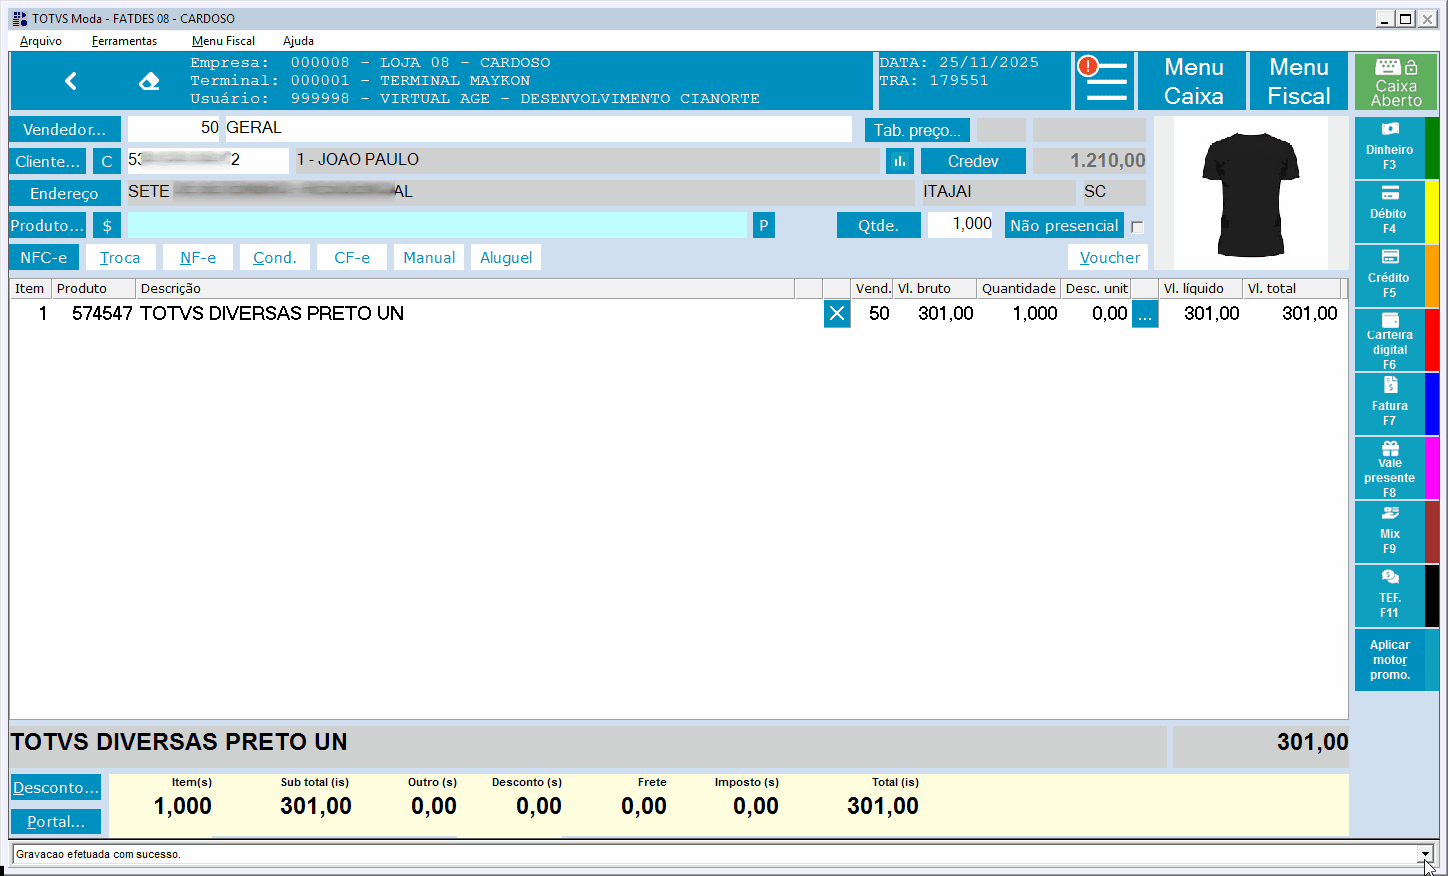Click the Qtde. button
The width and height of the screenshot is (1448, 876).
[878, 225]
